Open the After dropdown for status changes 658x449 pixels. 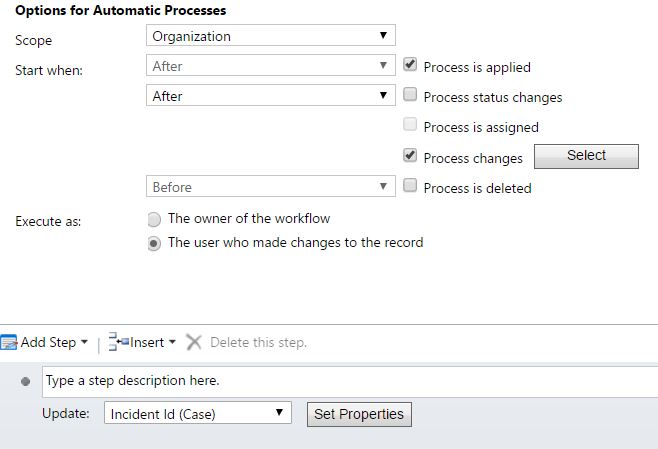point(270,96)
